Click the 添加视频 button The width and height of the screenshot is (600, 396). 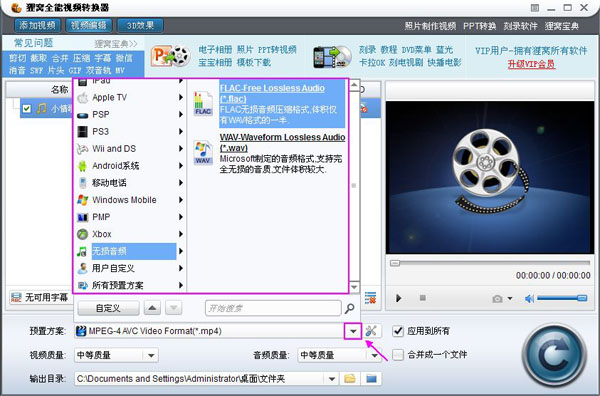point(38,25)
